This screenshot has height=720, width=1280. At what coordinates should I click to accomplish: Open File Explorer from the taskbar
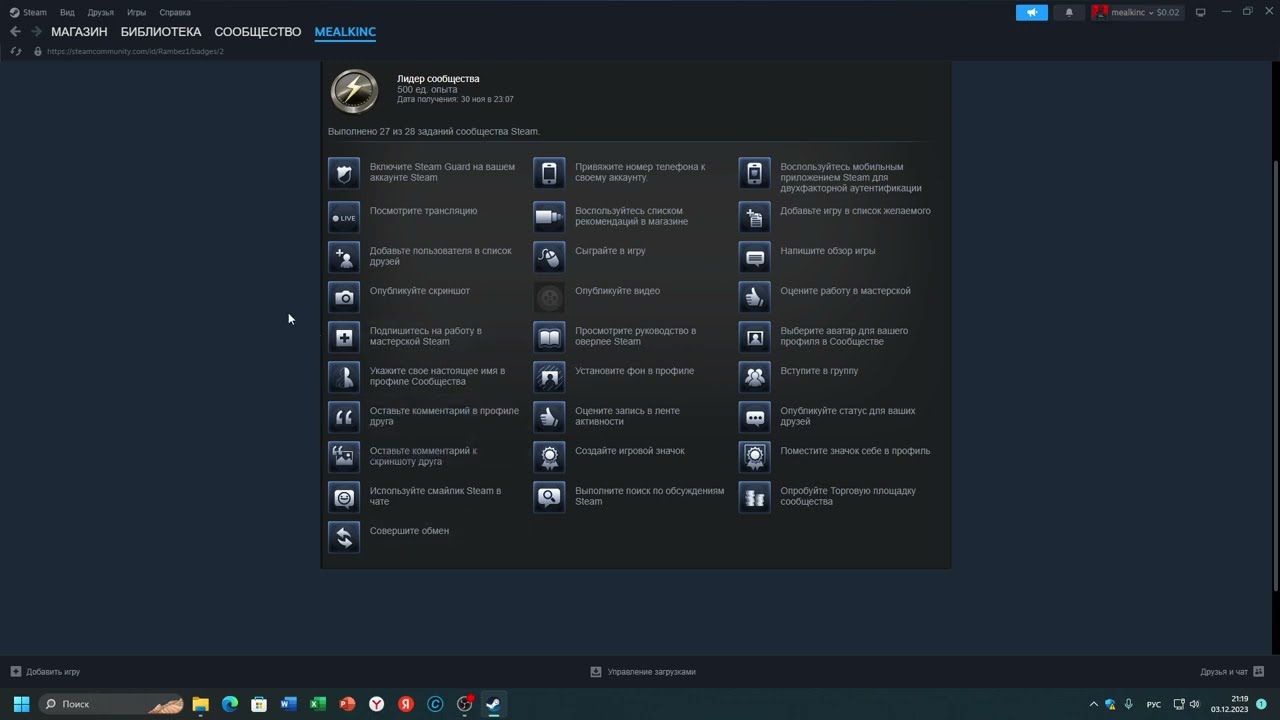200,704
